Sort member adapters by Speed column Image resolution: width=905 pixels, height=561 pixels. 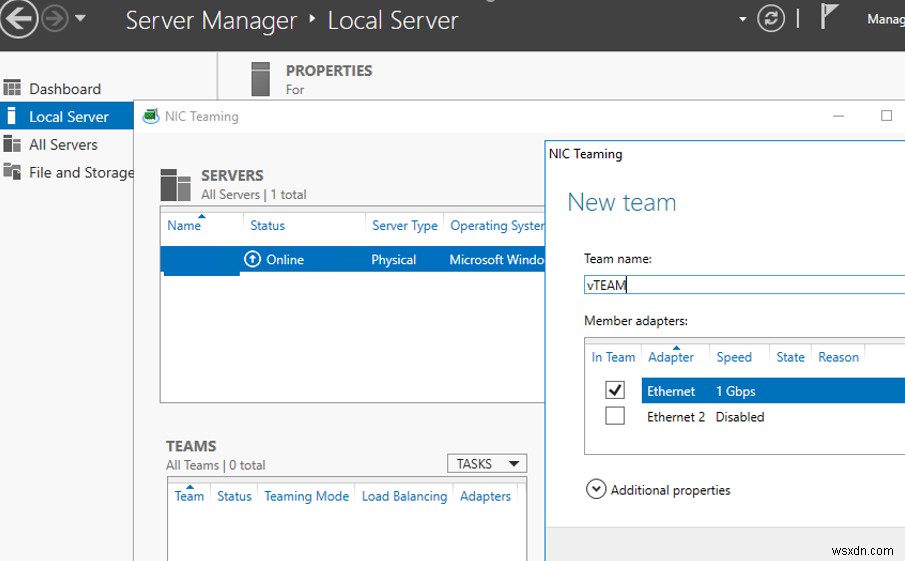pyautogui.click(x=734, y=357)
